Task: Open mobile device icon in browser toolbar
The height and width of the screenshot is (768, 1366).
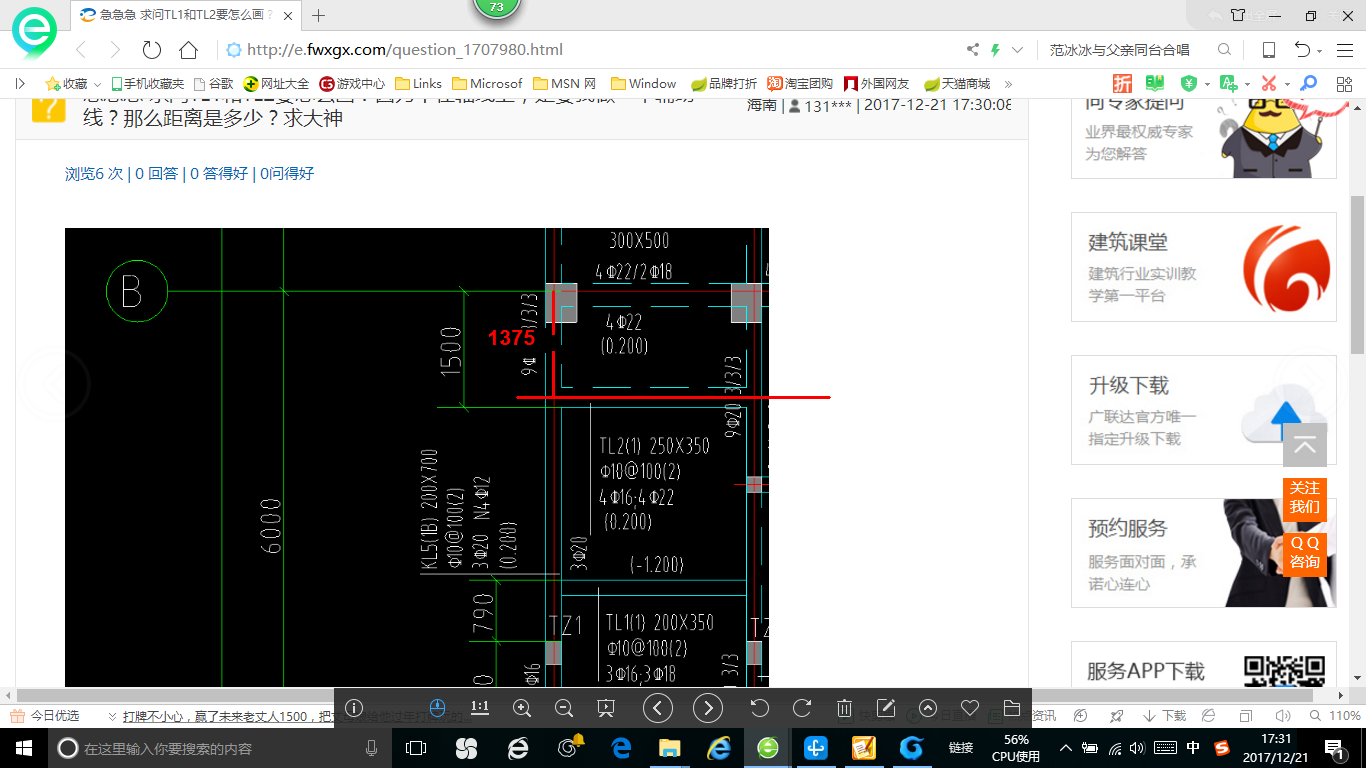Action: coord(1268,50)
